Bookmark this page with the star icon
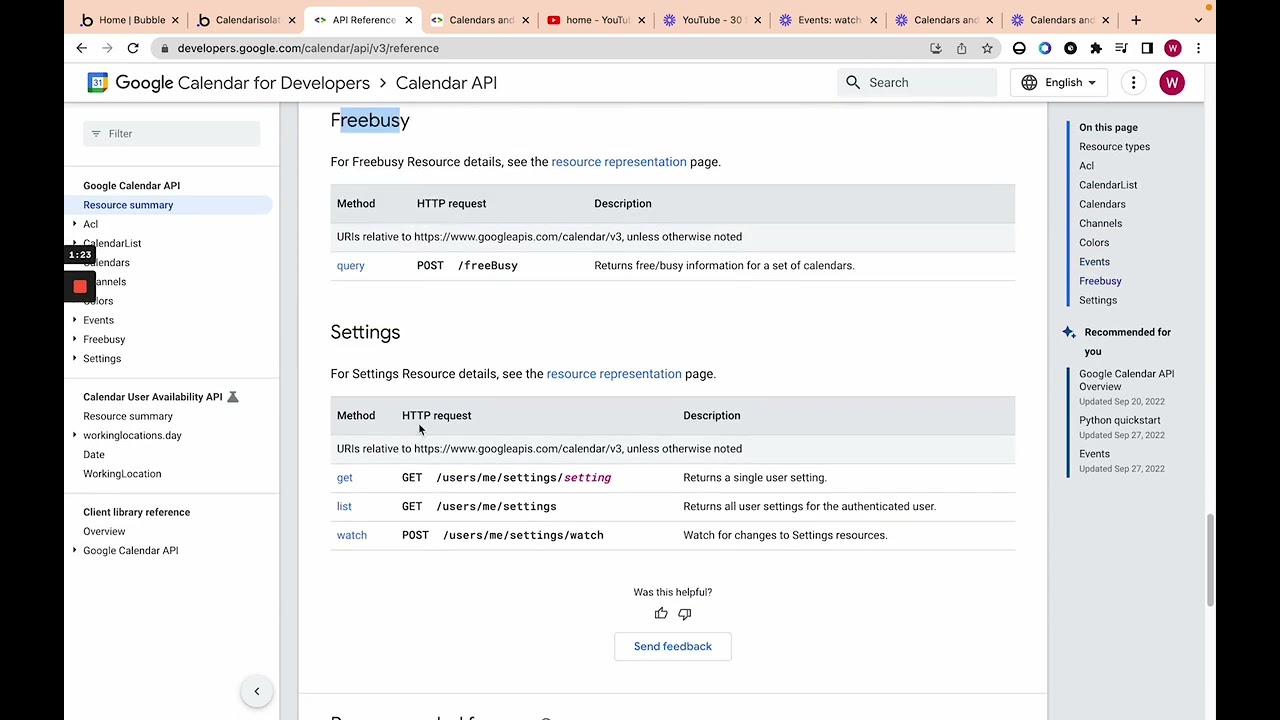The width and height of the screenshot is (1280, 720). click(x=987, y=48)
